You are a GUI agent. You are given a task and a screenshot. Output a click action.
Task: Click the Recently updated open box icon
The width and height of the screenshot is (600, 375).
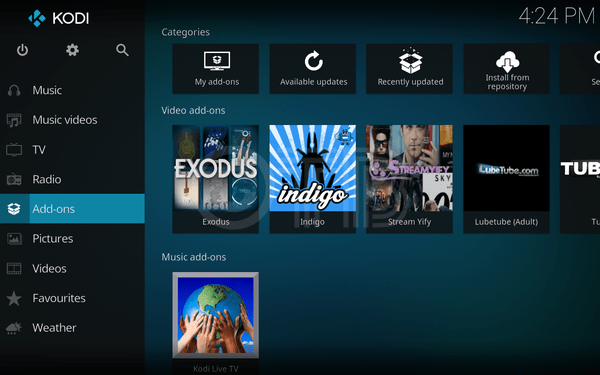410,60
